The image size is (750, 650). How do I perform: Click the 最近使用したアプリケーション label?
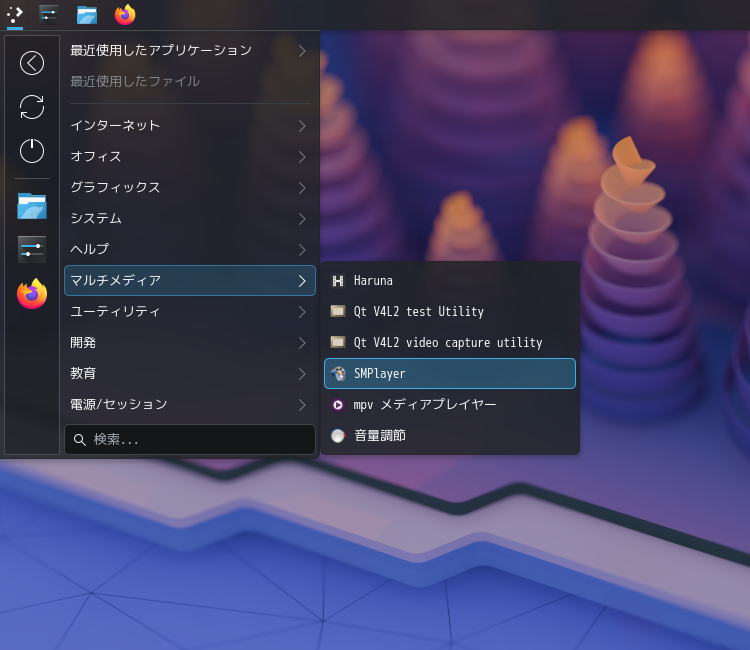[x=161, y=51]
